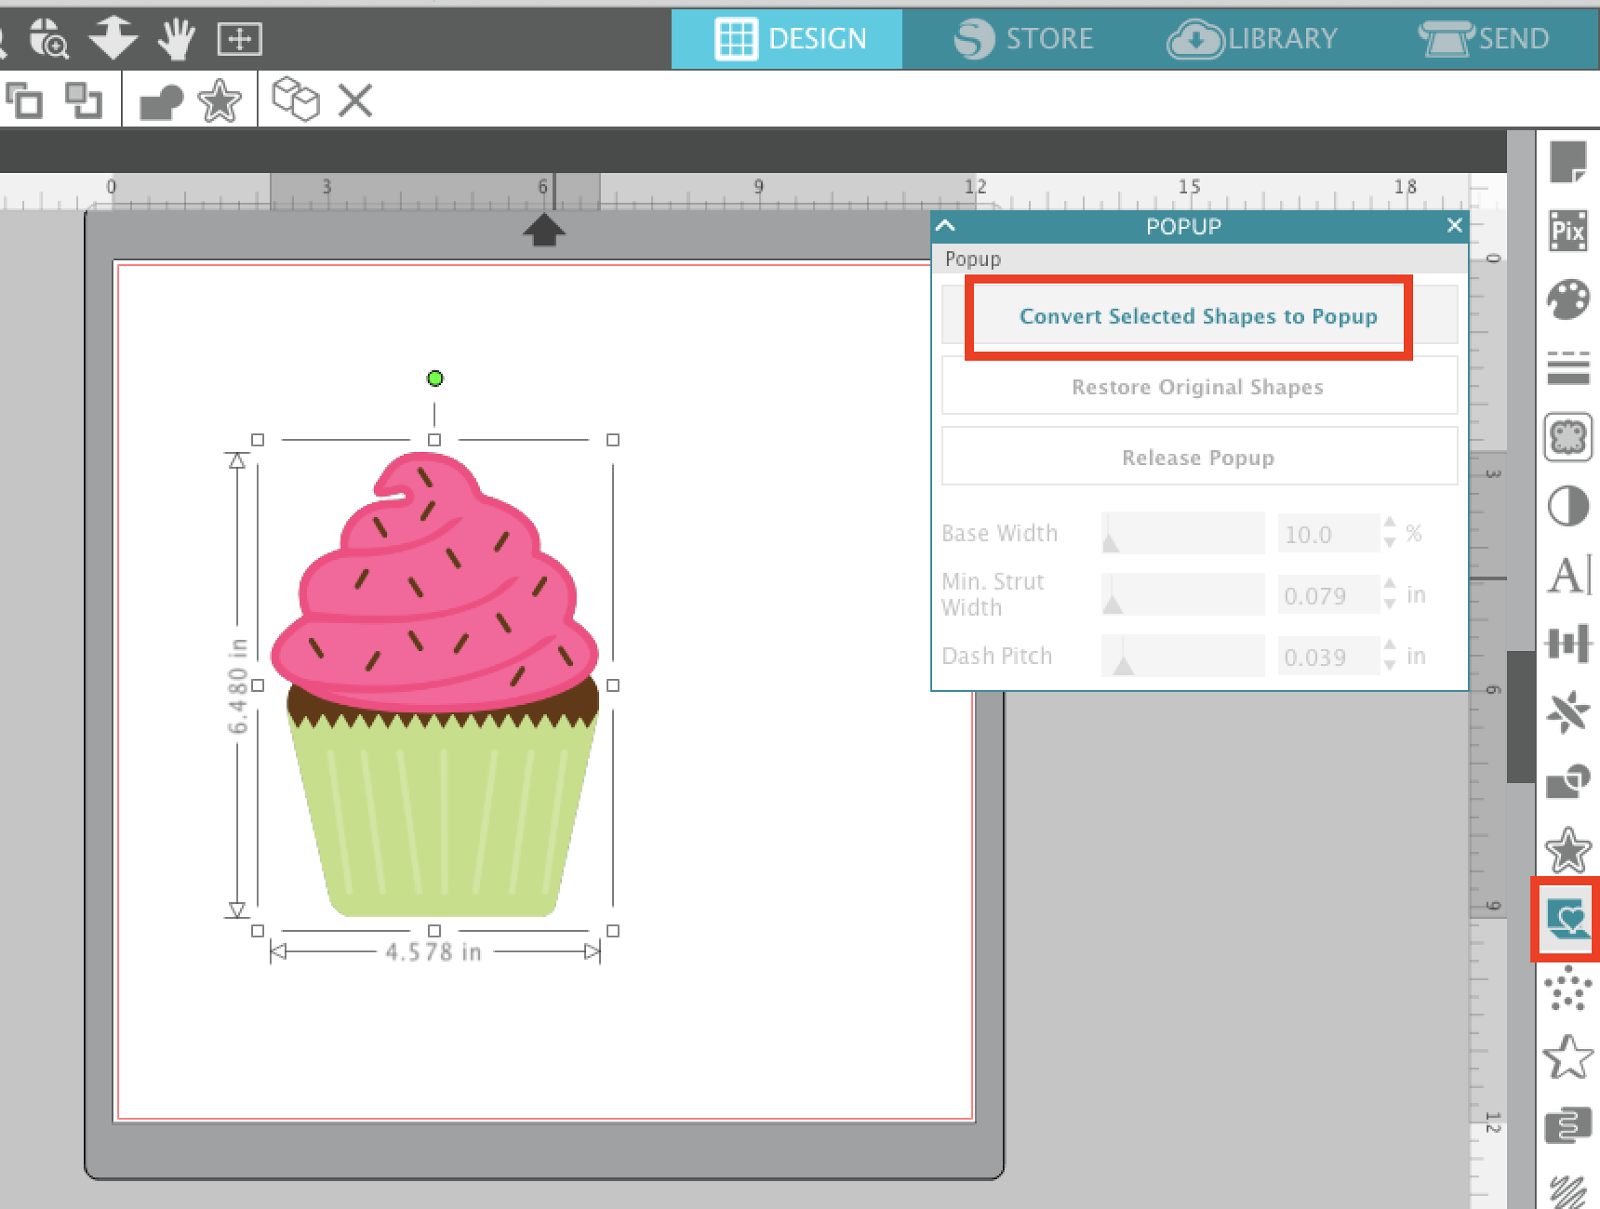Screen dimensions: 1600x1209
Task: Click the Weld shapes toolbar icon
Action: tap(163, 100)
